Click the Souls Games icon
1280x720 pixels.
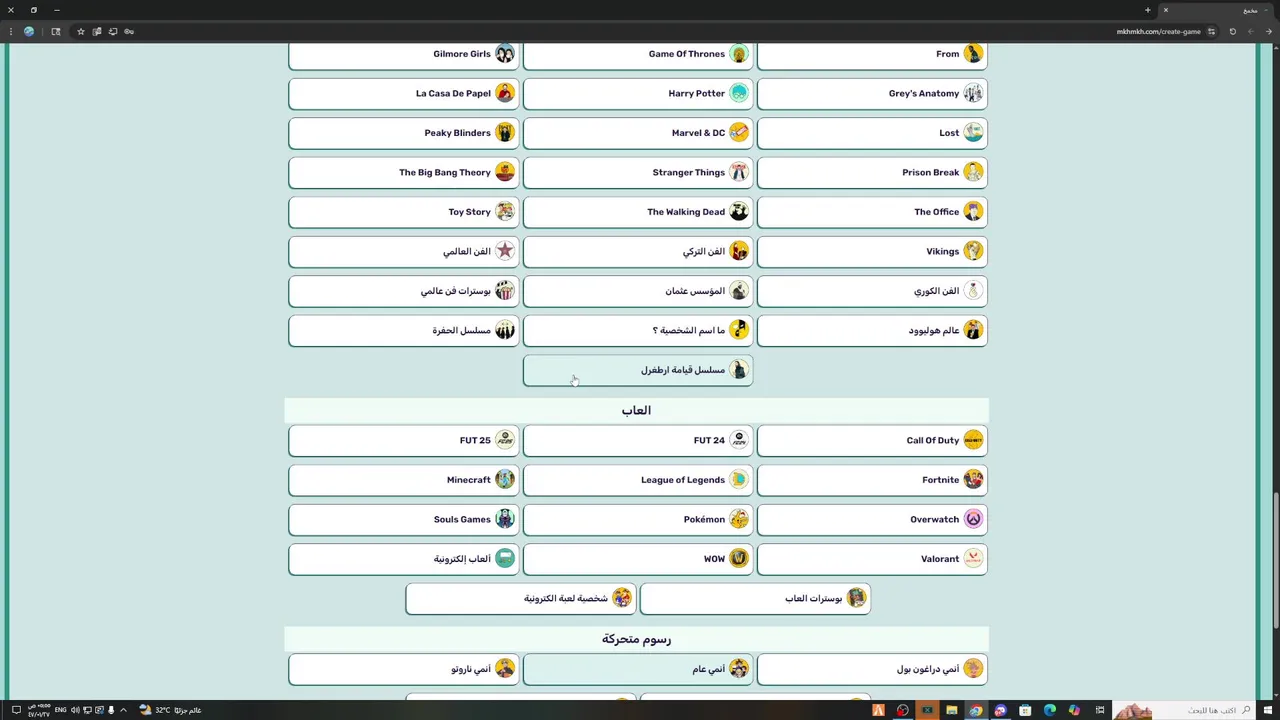pyautogui.click(x=505, y=519)
